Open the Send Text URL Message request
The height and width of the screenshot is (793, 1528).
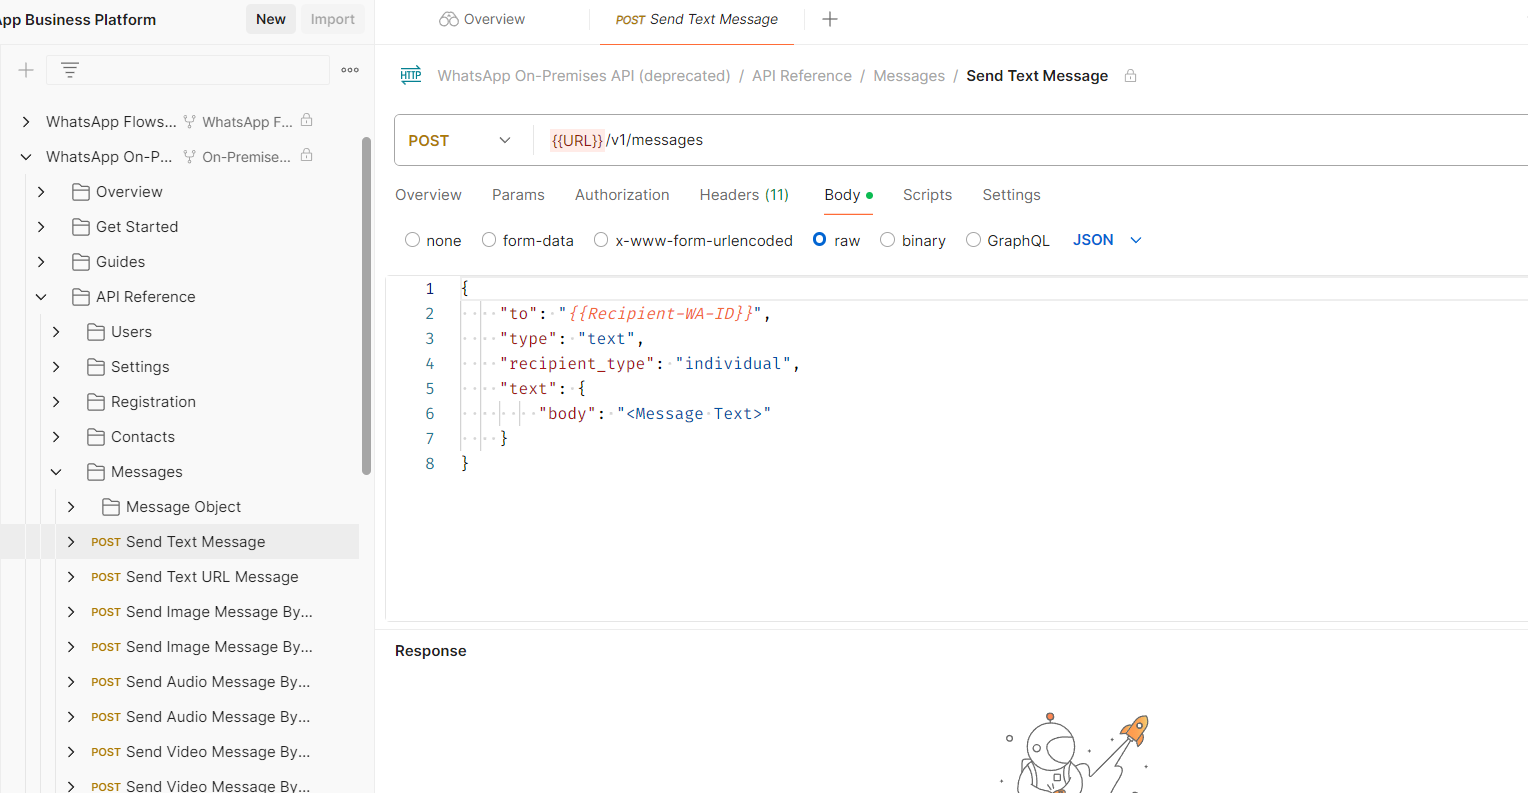[212, 577]
